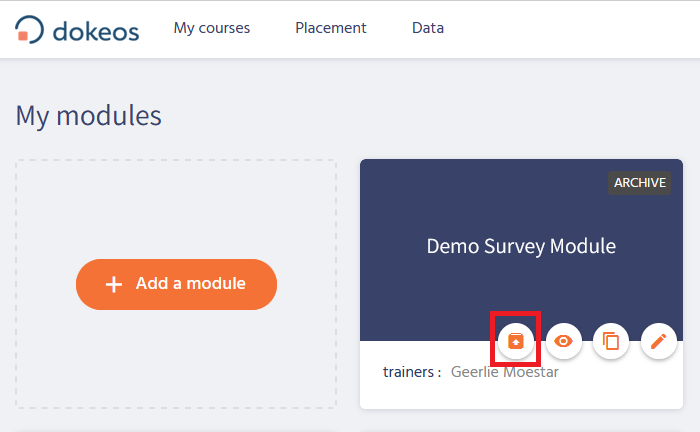Click the Dokeos logo icon
Screen dimensions: 700x432
tap(30, 29)
